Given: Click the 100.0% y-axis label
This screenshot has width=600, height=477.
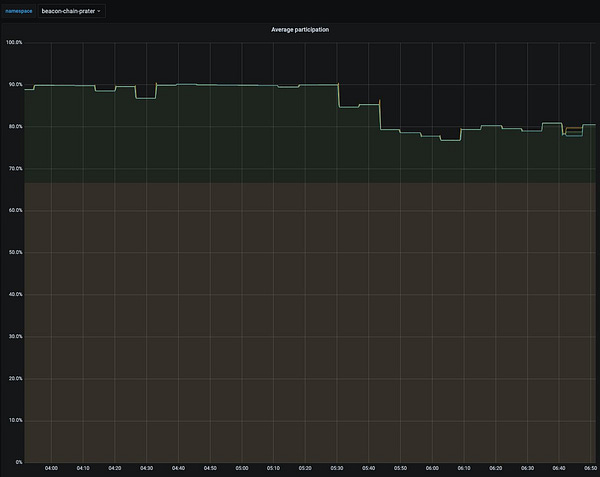Looking at the screenshot, I should coord(14,42).
